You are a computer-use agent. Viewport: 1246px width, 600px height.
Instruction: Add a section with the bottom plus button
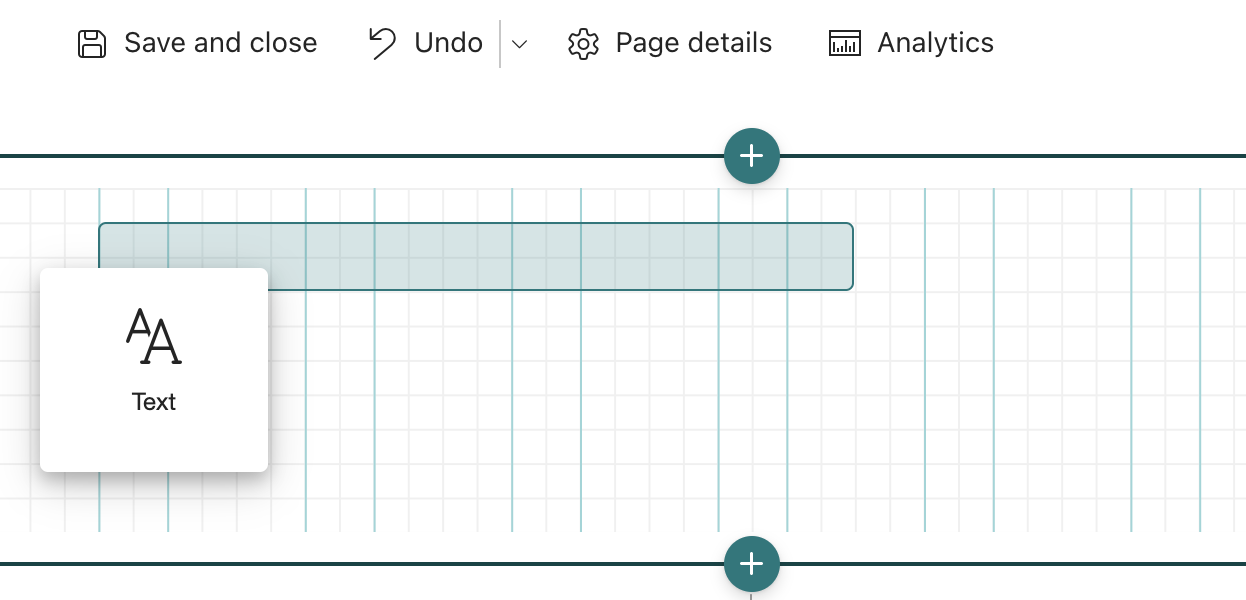tap(751, 564)
